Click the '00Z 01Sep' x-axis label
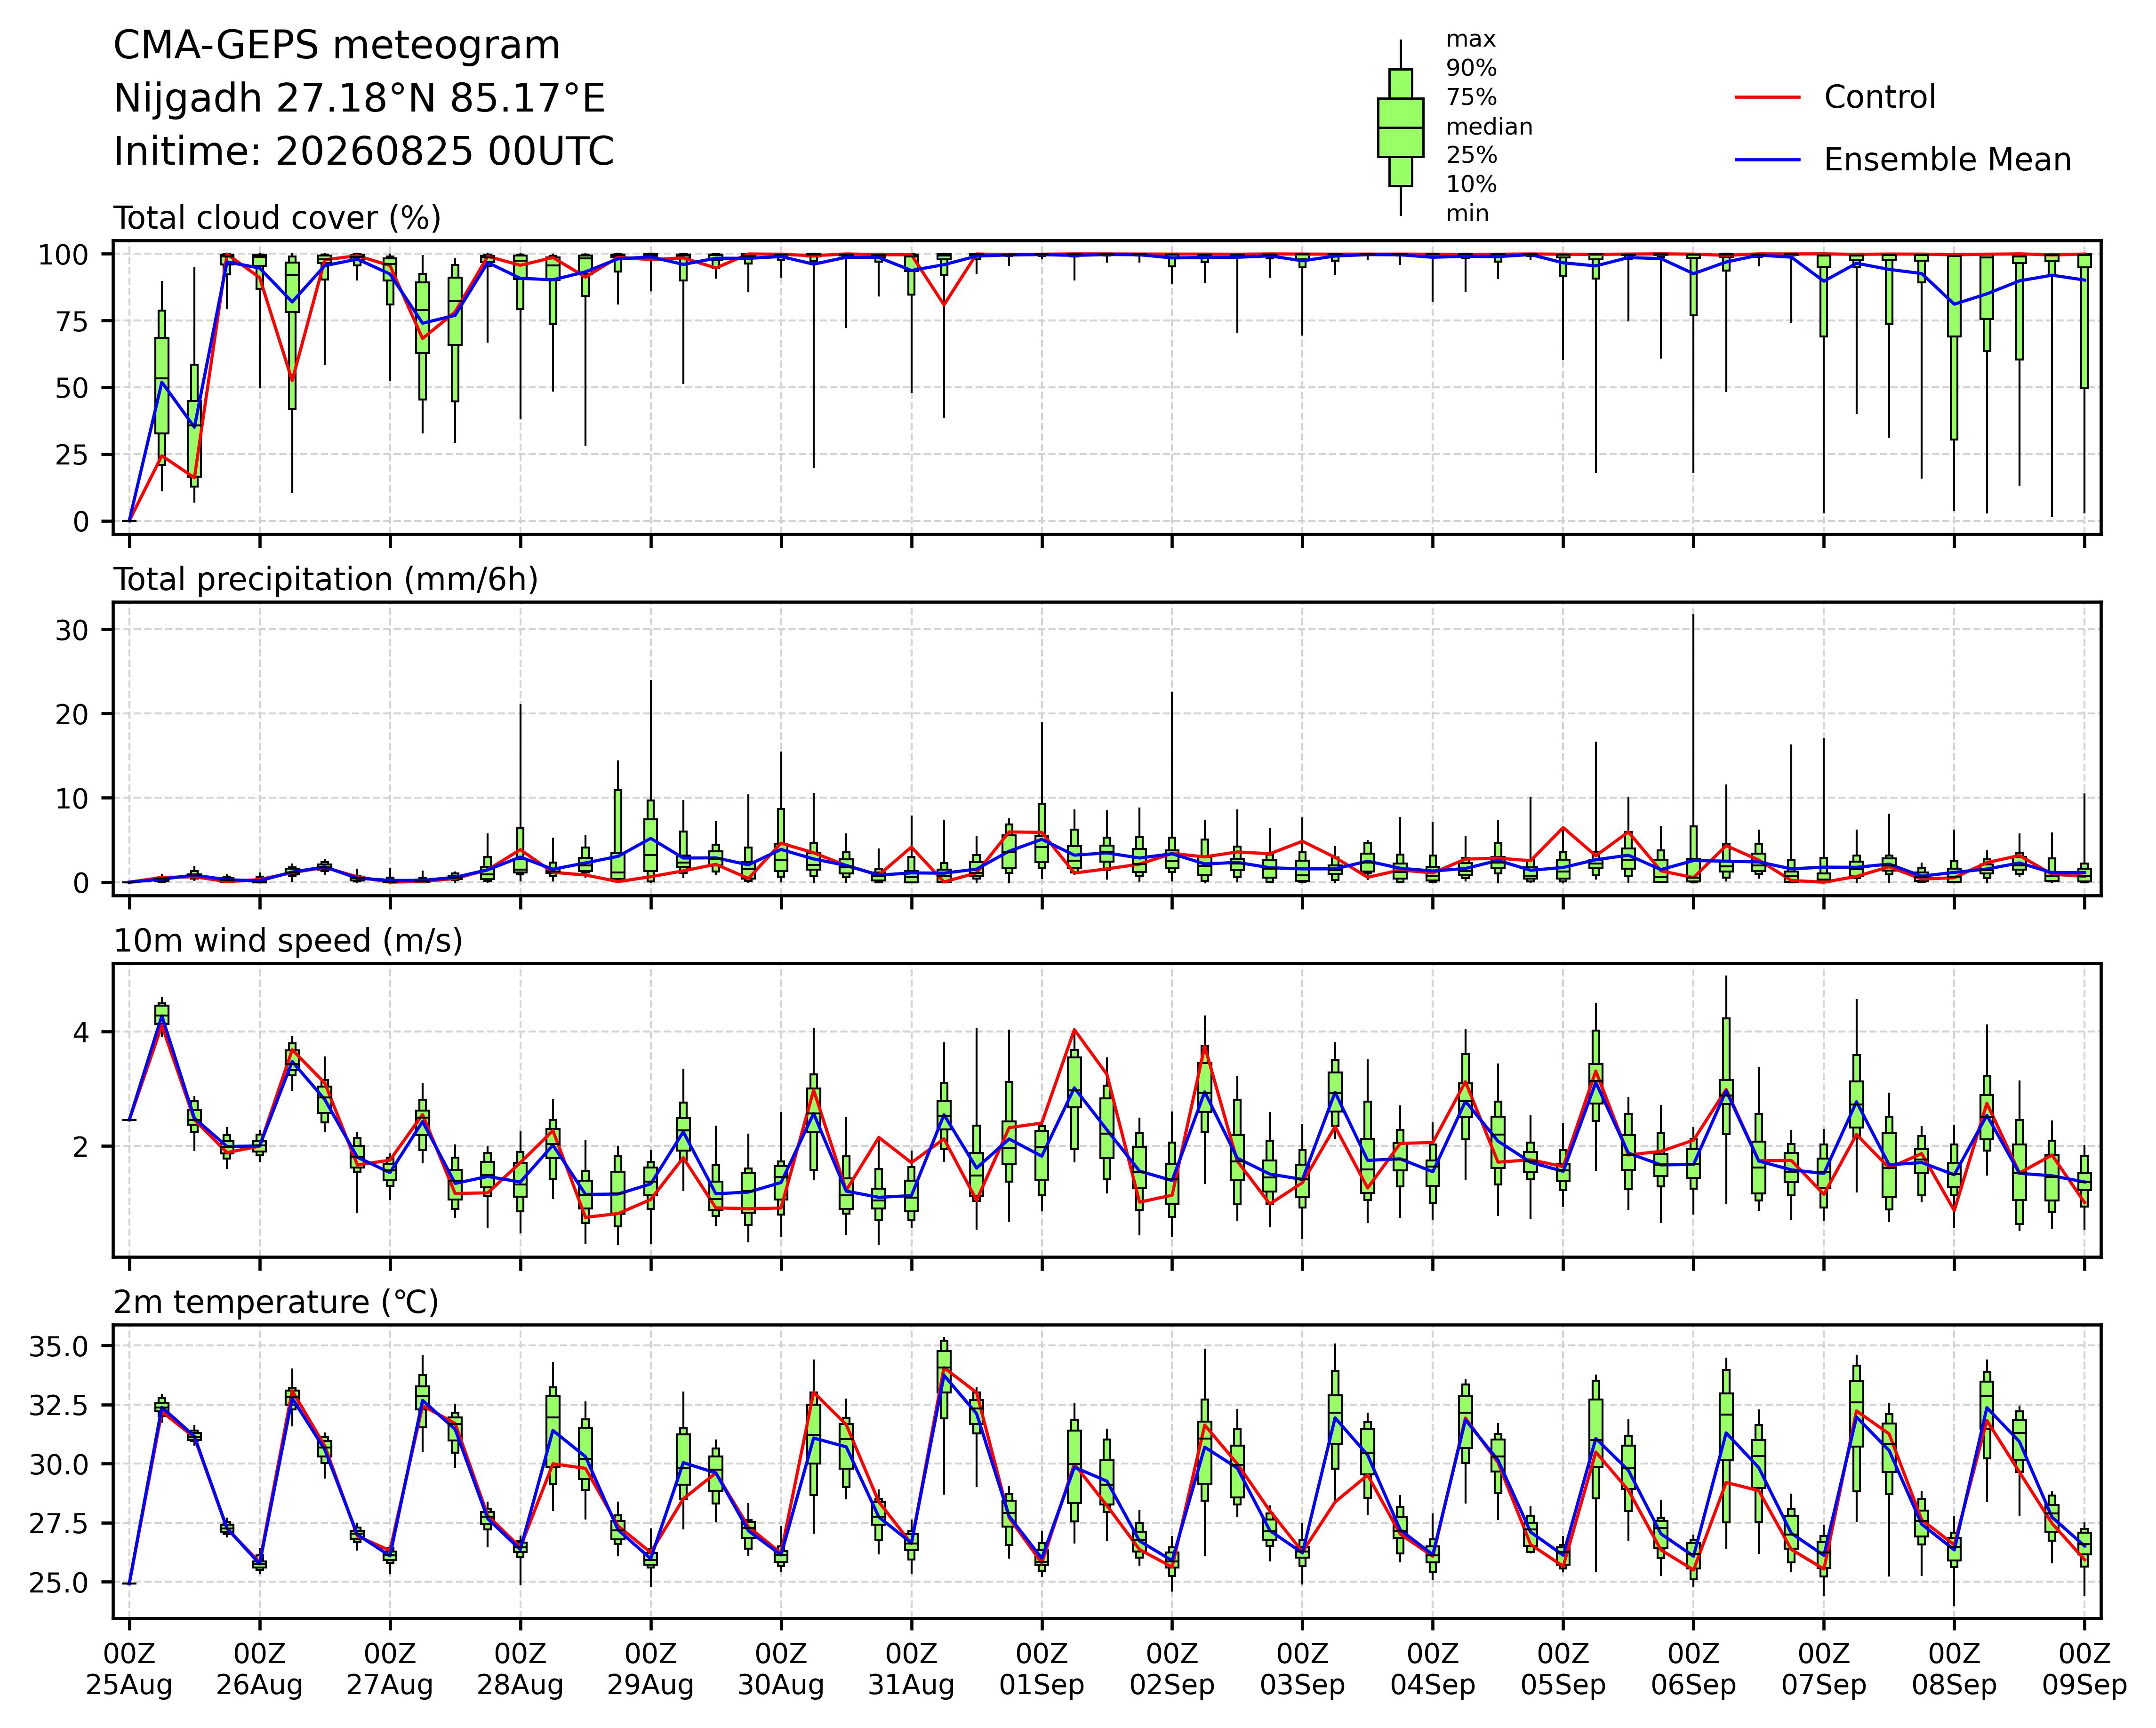The image size is (2156, 1728). [1042, 1670]
